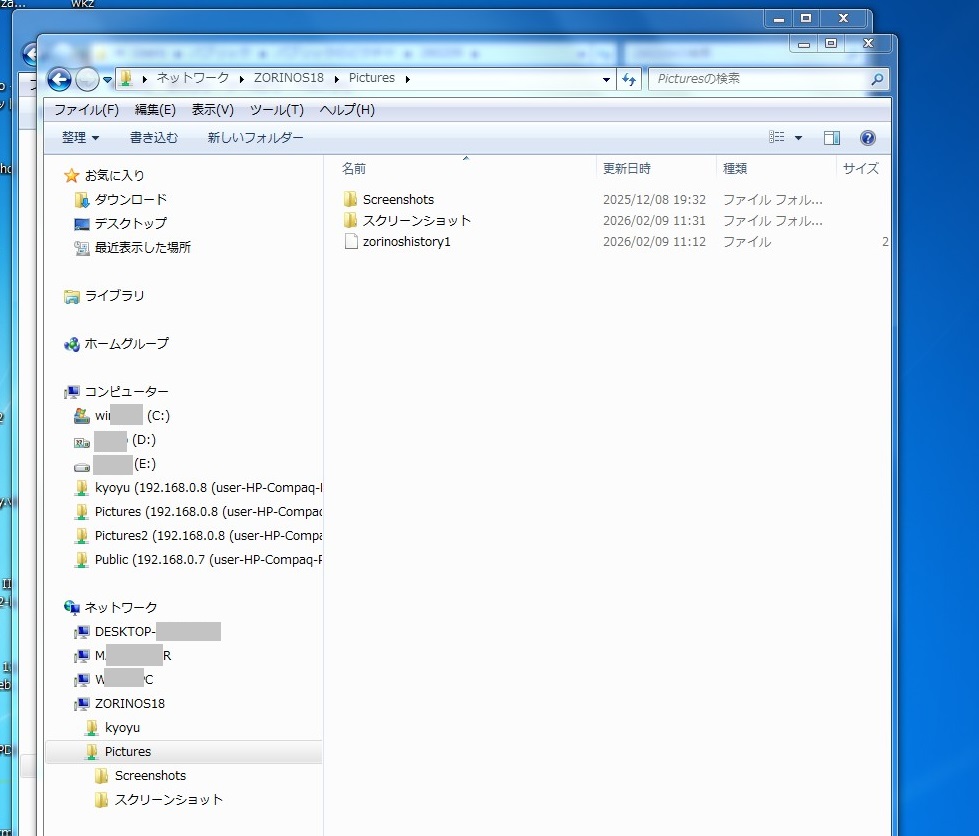Select the zorinoshistory1 file
The width and height of the screenshot is (979, 836).
[406, 241]
